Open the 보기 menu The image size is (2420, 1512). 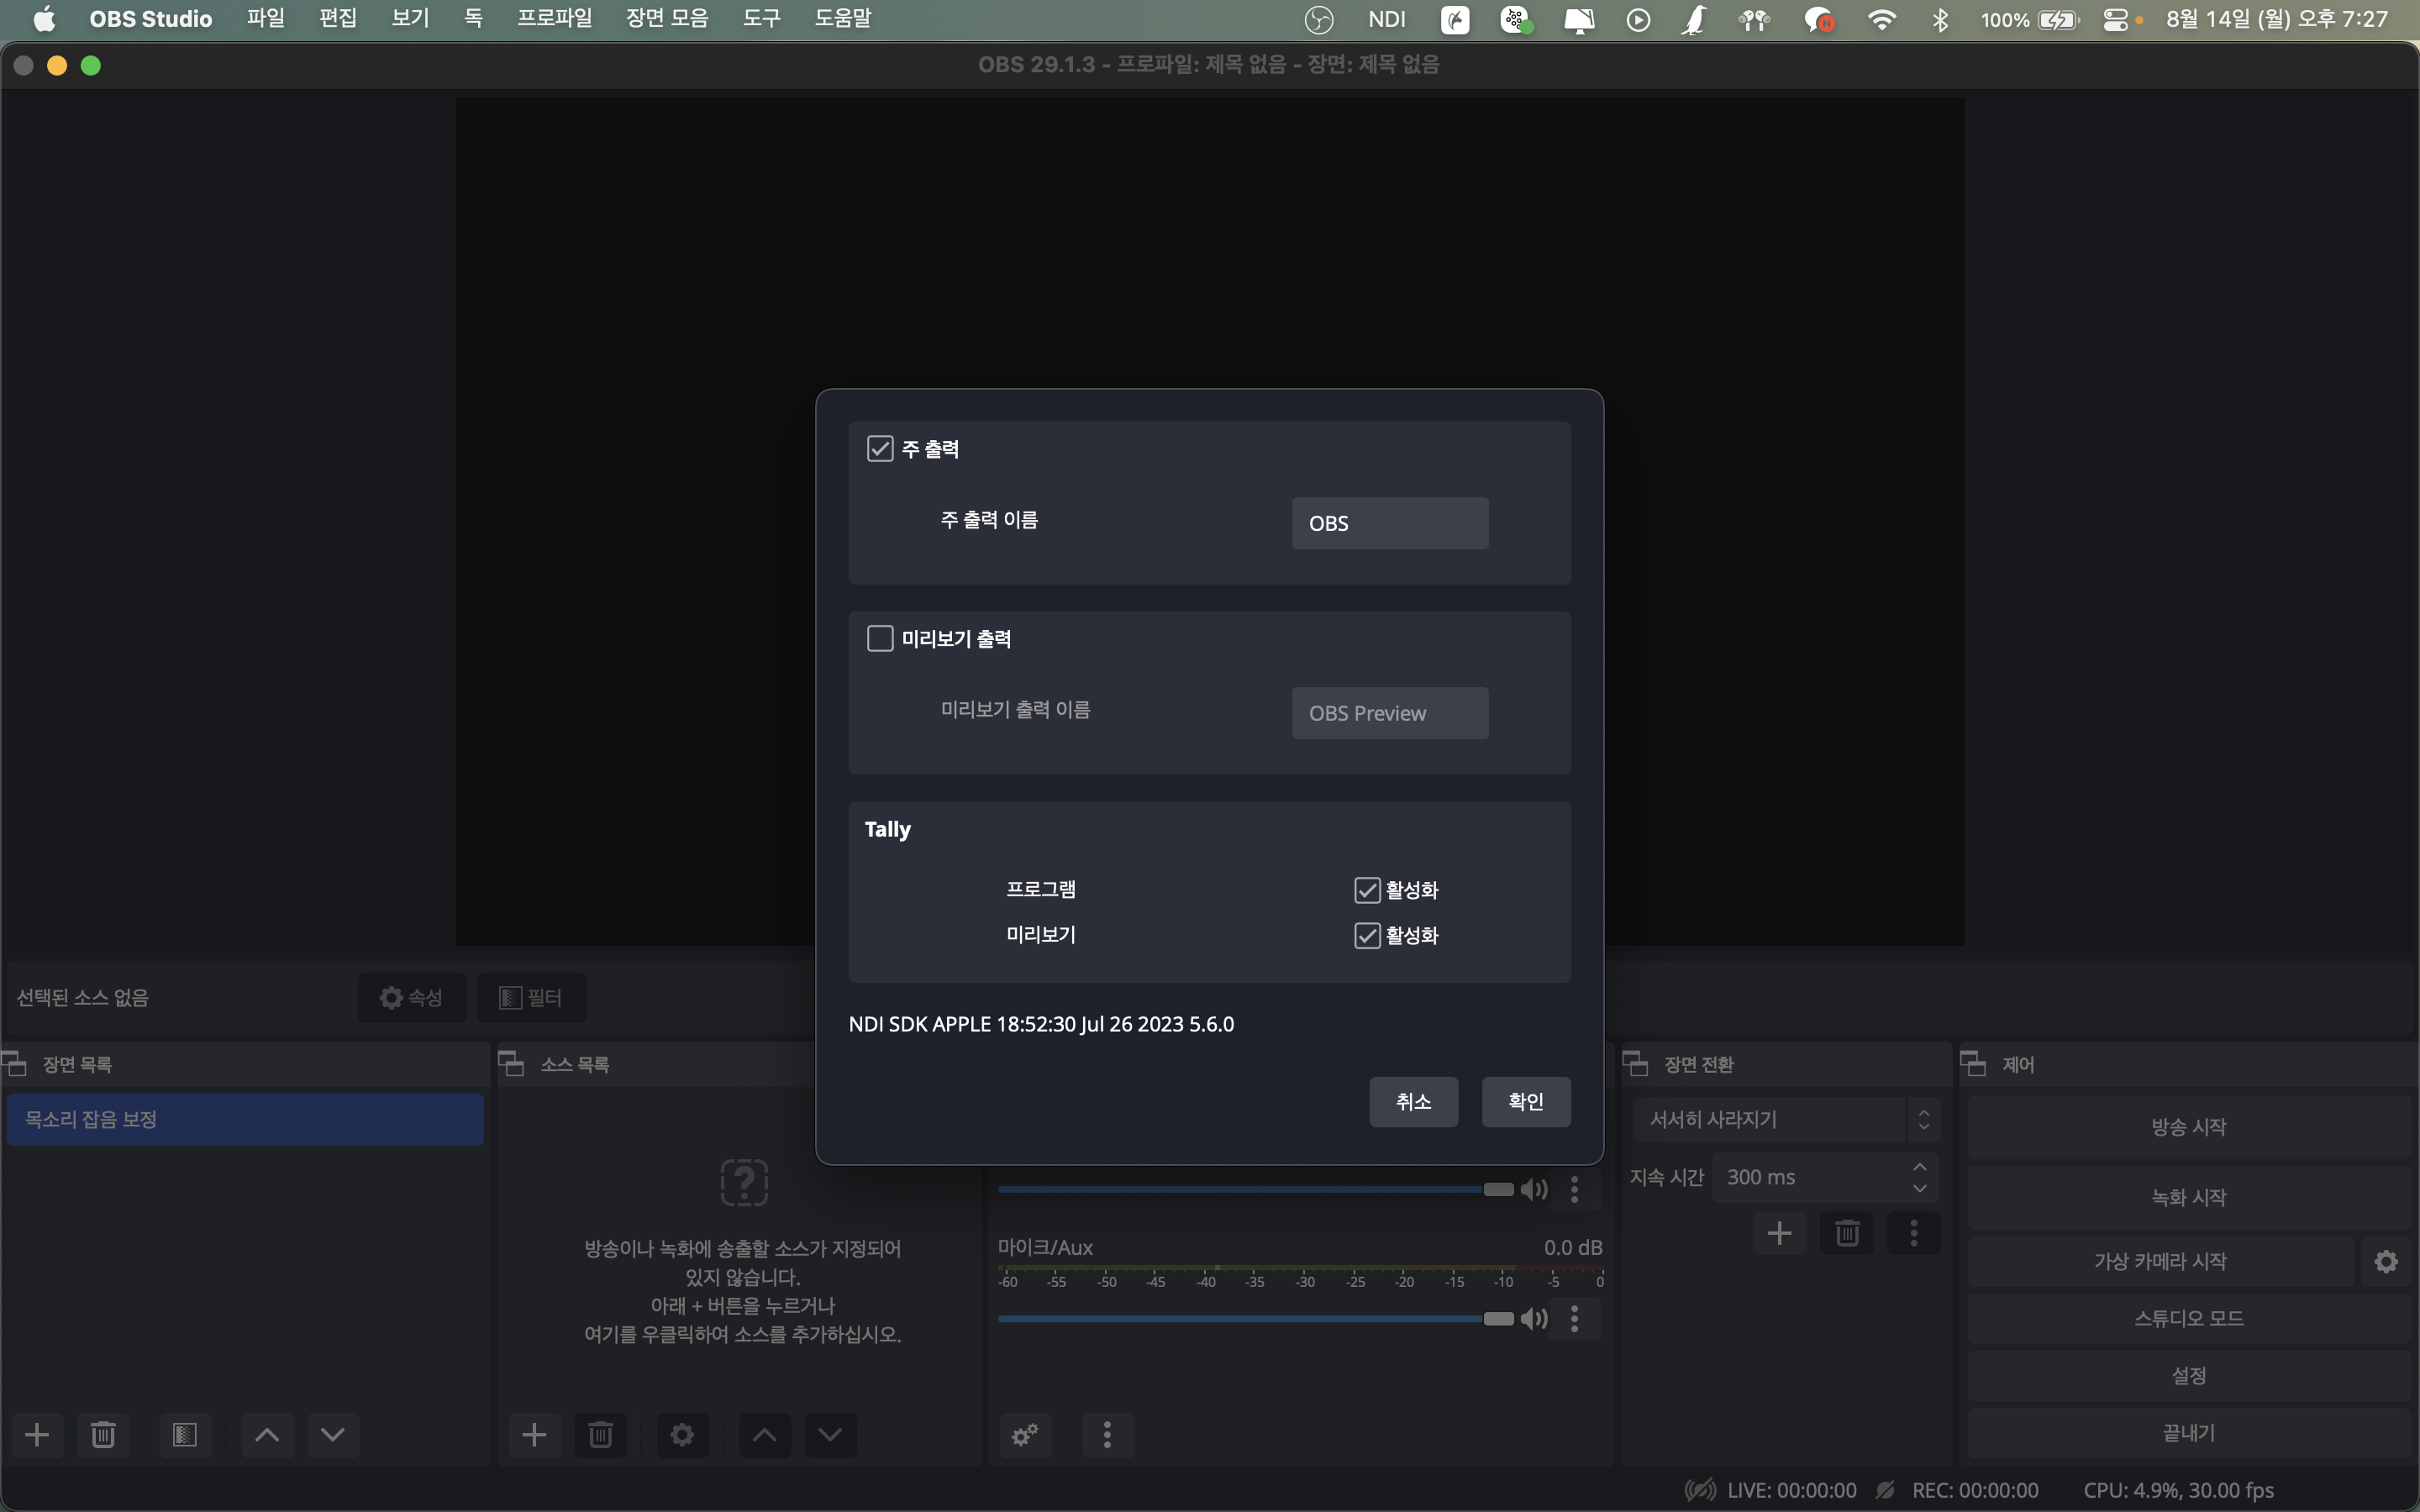point(410,19)
